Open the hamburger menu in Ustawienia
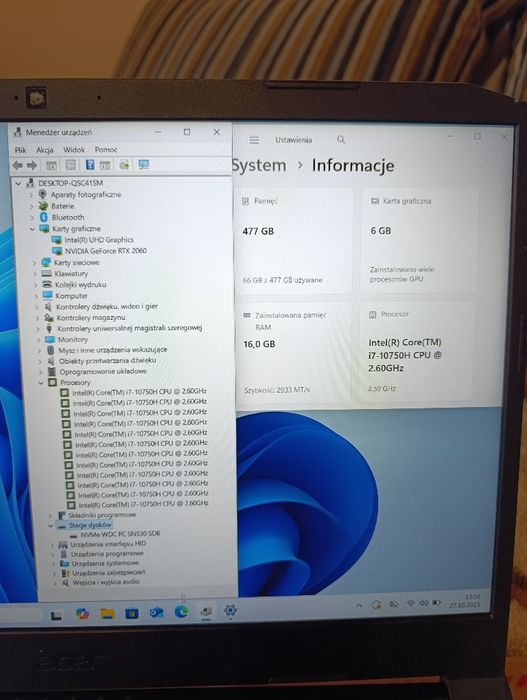Screen dimensions: 527x700 pos(254,140)
